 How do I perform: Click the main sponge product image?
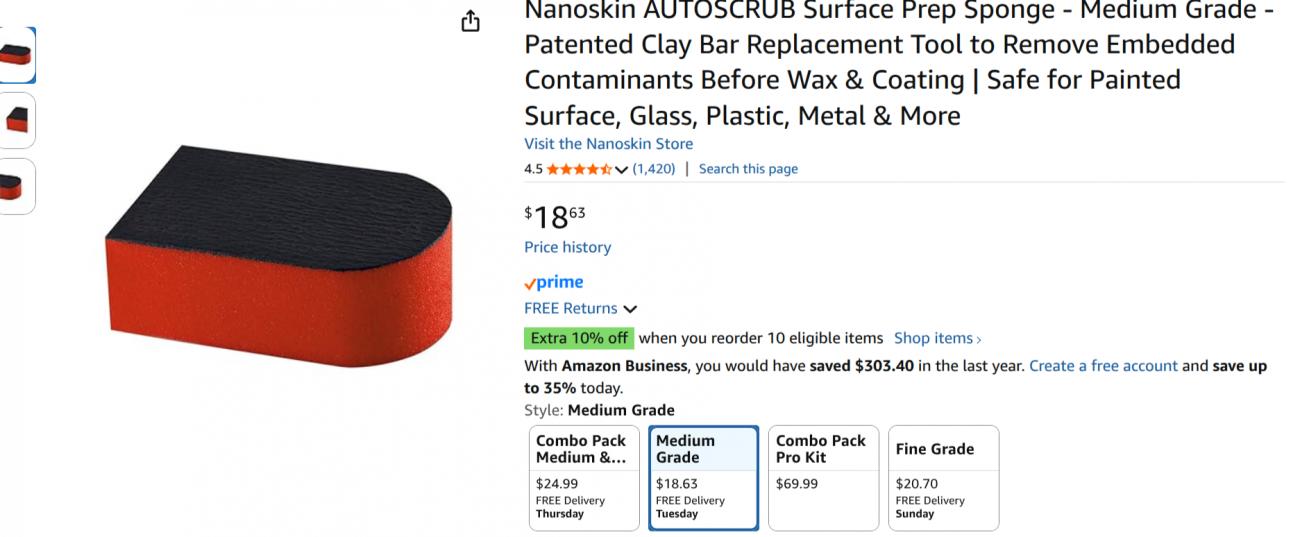tap(278, 255)
